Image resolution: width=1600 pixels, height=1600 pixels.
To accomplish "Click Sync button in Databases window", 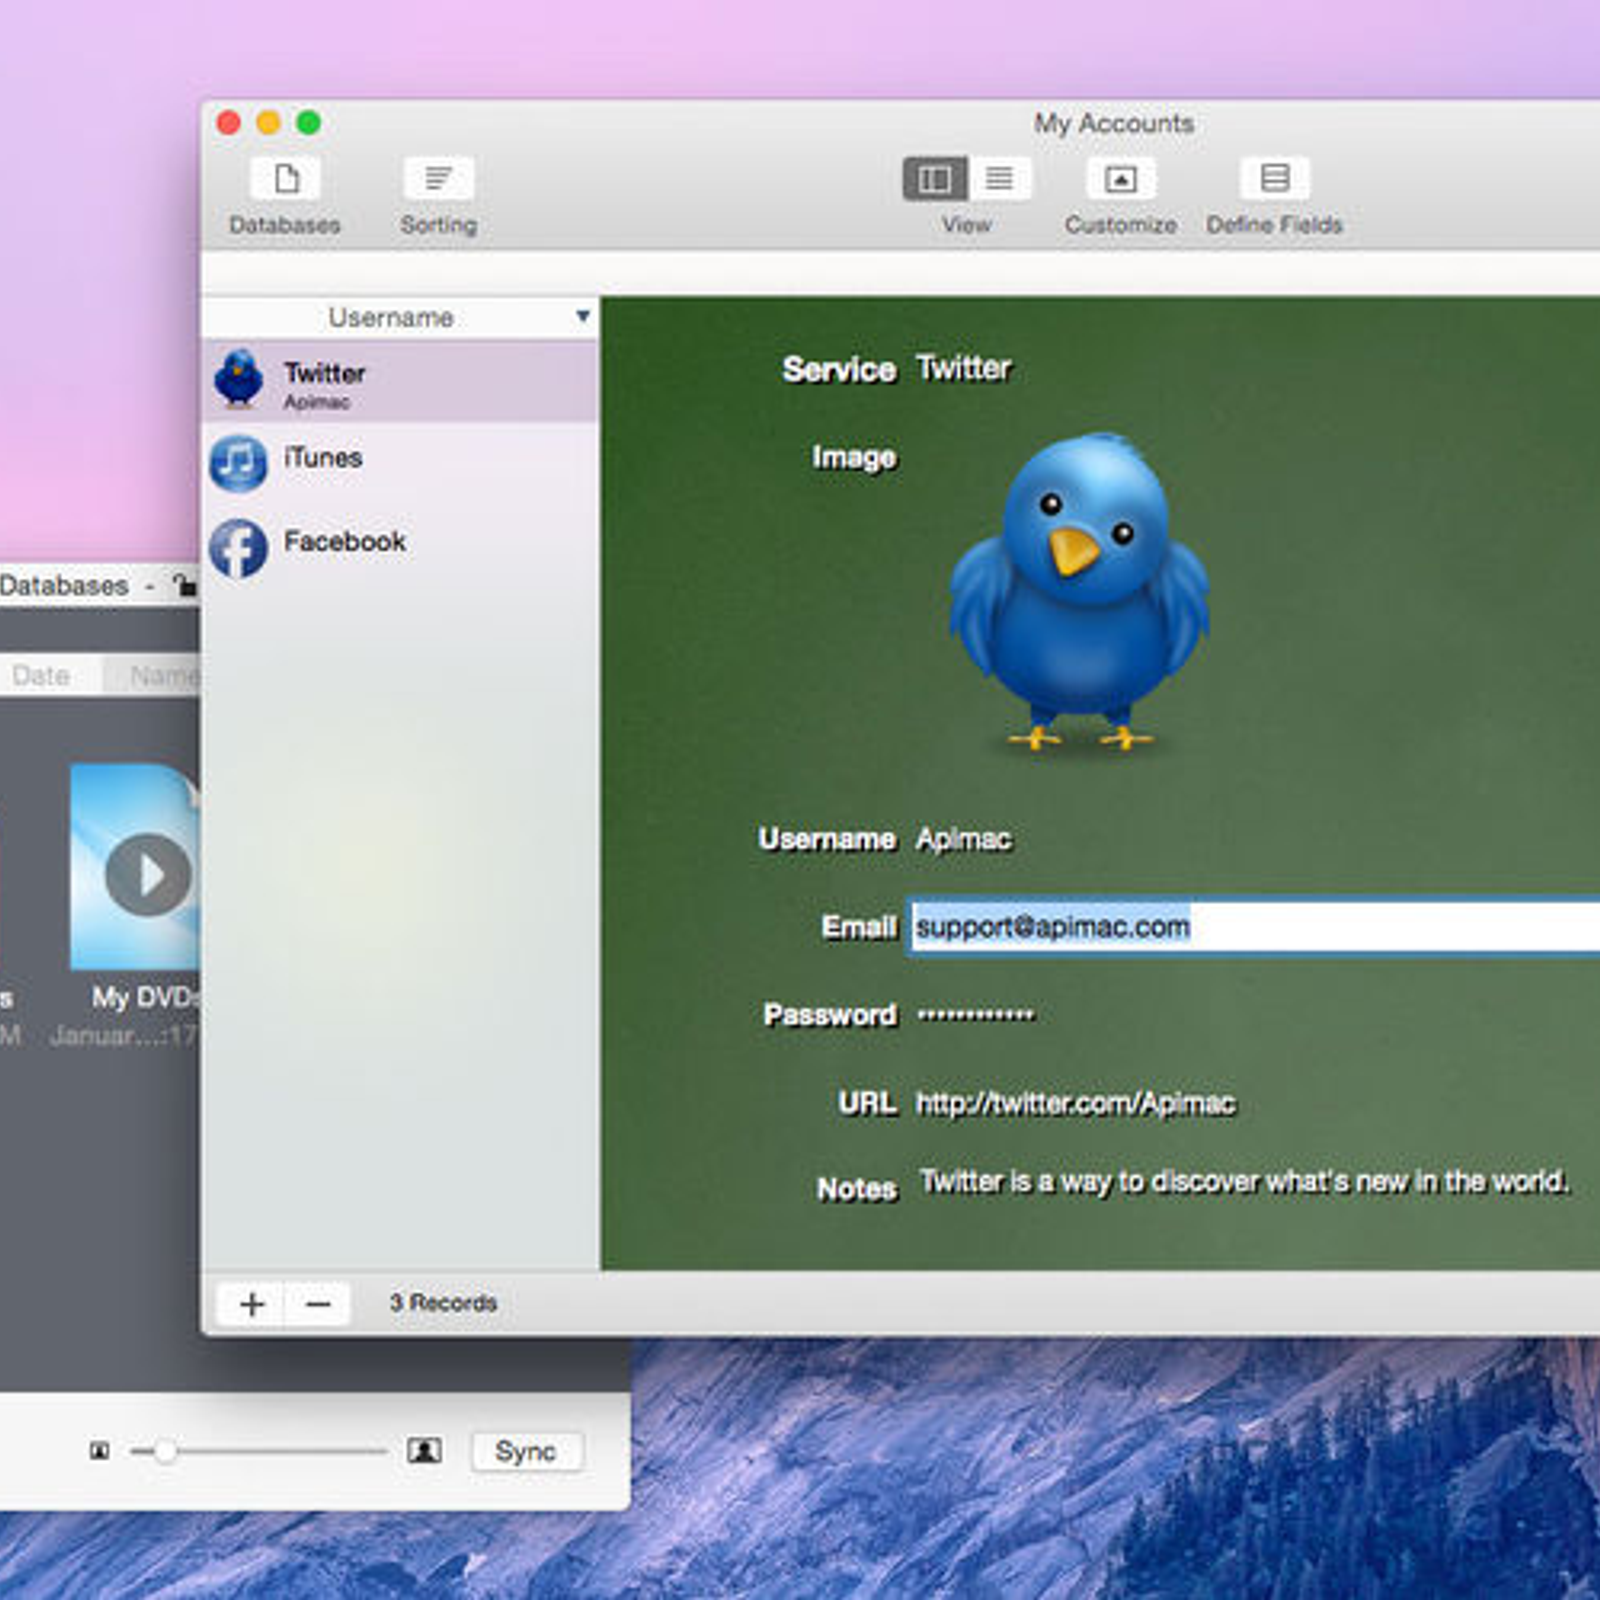I will click(x=526, y=1451).
